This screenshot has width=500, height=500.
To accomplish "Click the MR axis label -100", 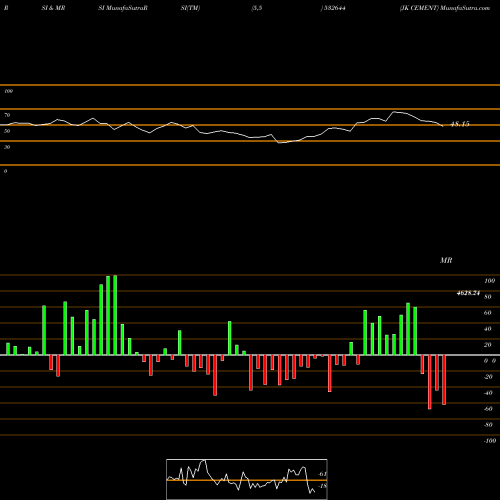I will 489,441.
